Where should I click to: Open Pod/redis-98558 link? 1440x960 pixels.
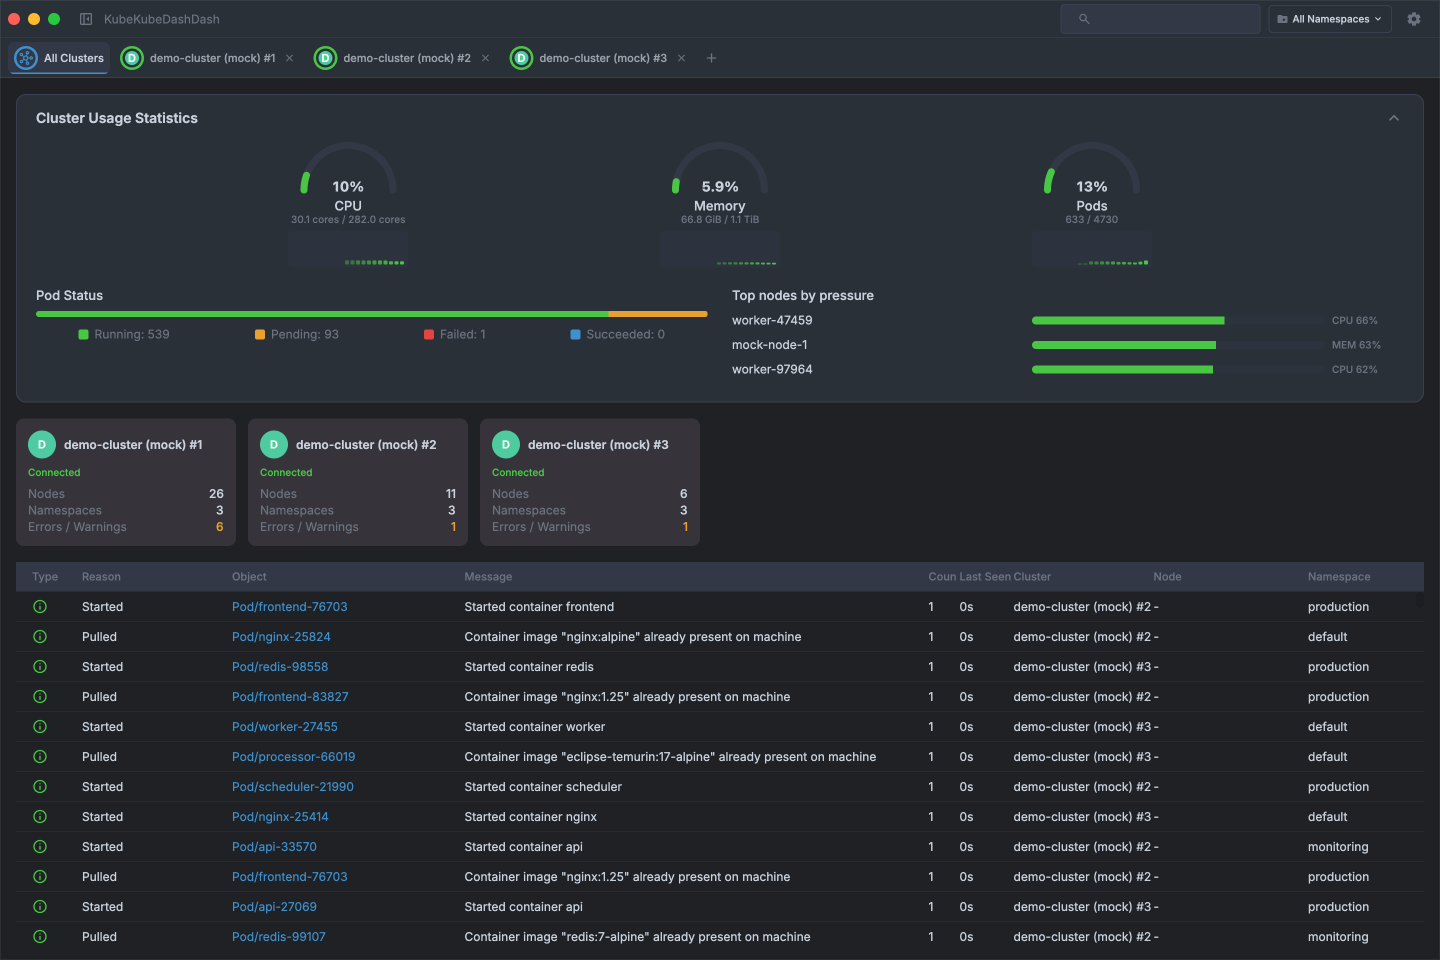point(280,667)
